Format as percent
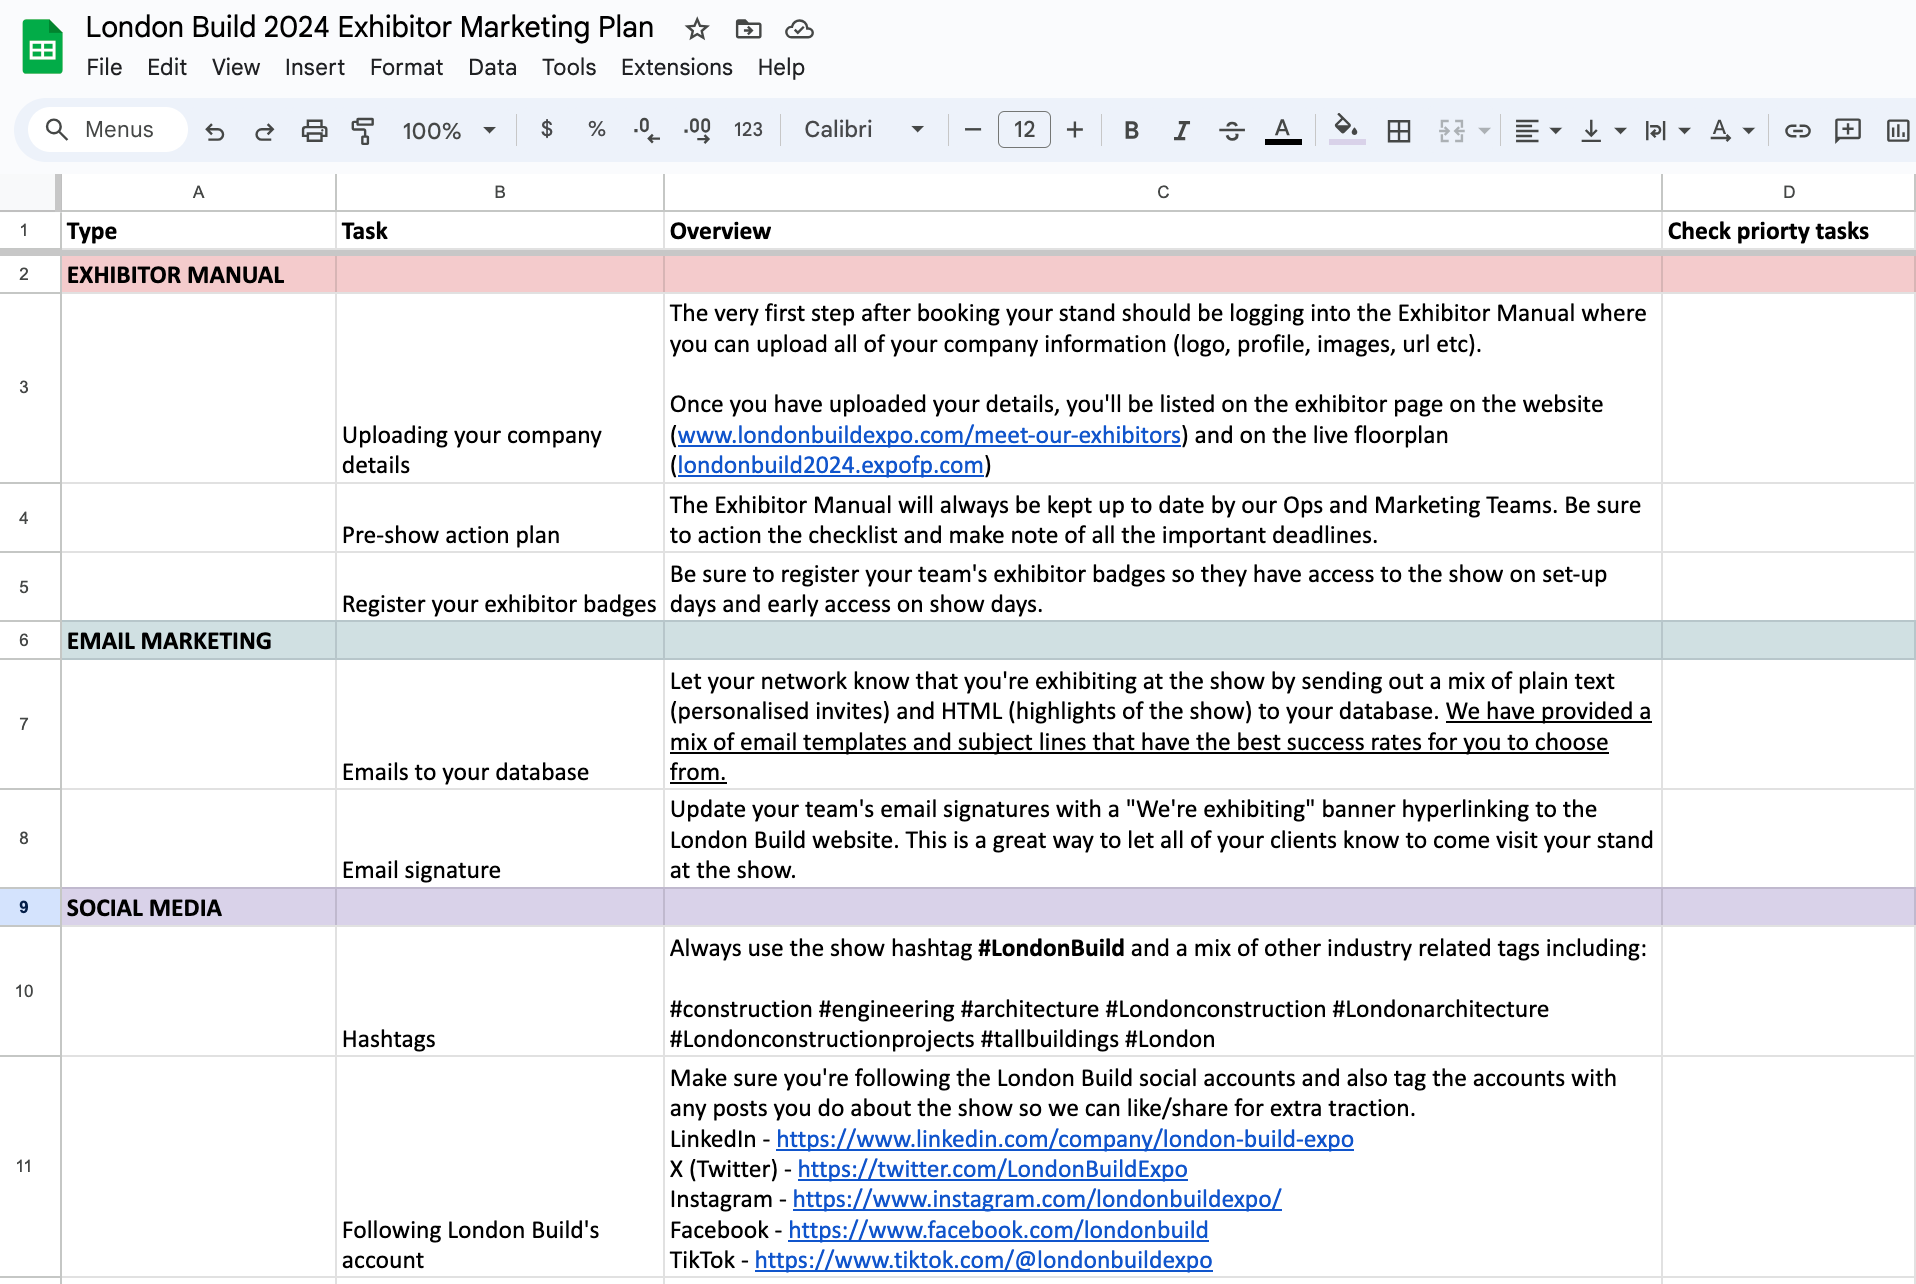Screen dimensions: 1916x1284 pyautogui.click(x=597, y=129)
